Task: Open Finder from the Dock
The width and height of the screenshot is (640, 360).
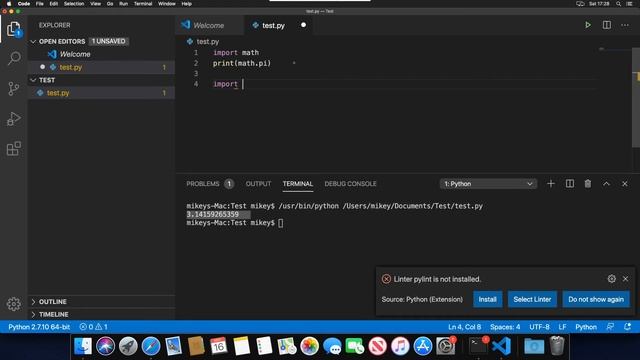Action: tap(83, 346)
